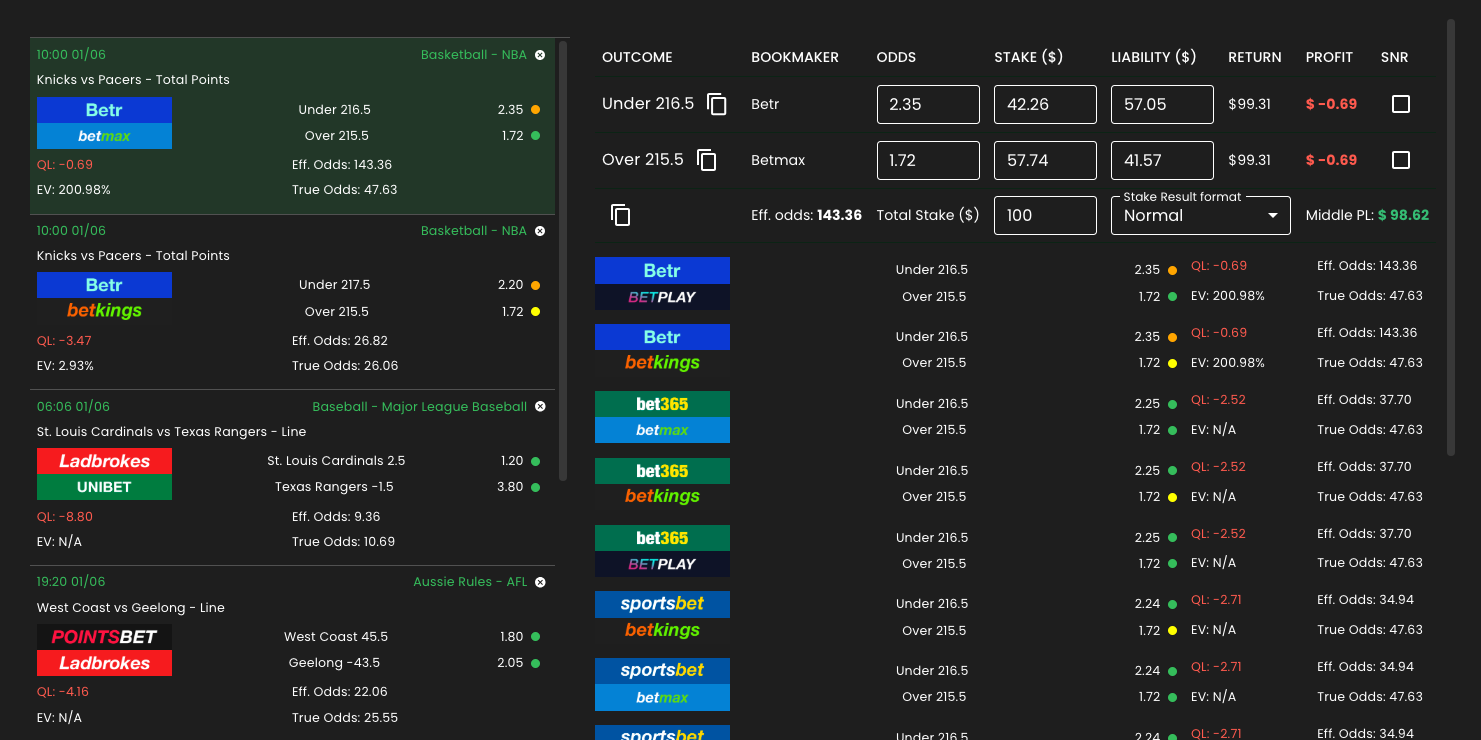Image resolution: width=1481 pixels, height=740 pixels.
Task: Click Betr logo in selected left card
Action: point(104,110)
